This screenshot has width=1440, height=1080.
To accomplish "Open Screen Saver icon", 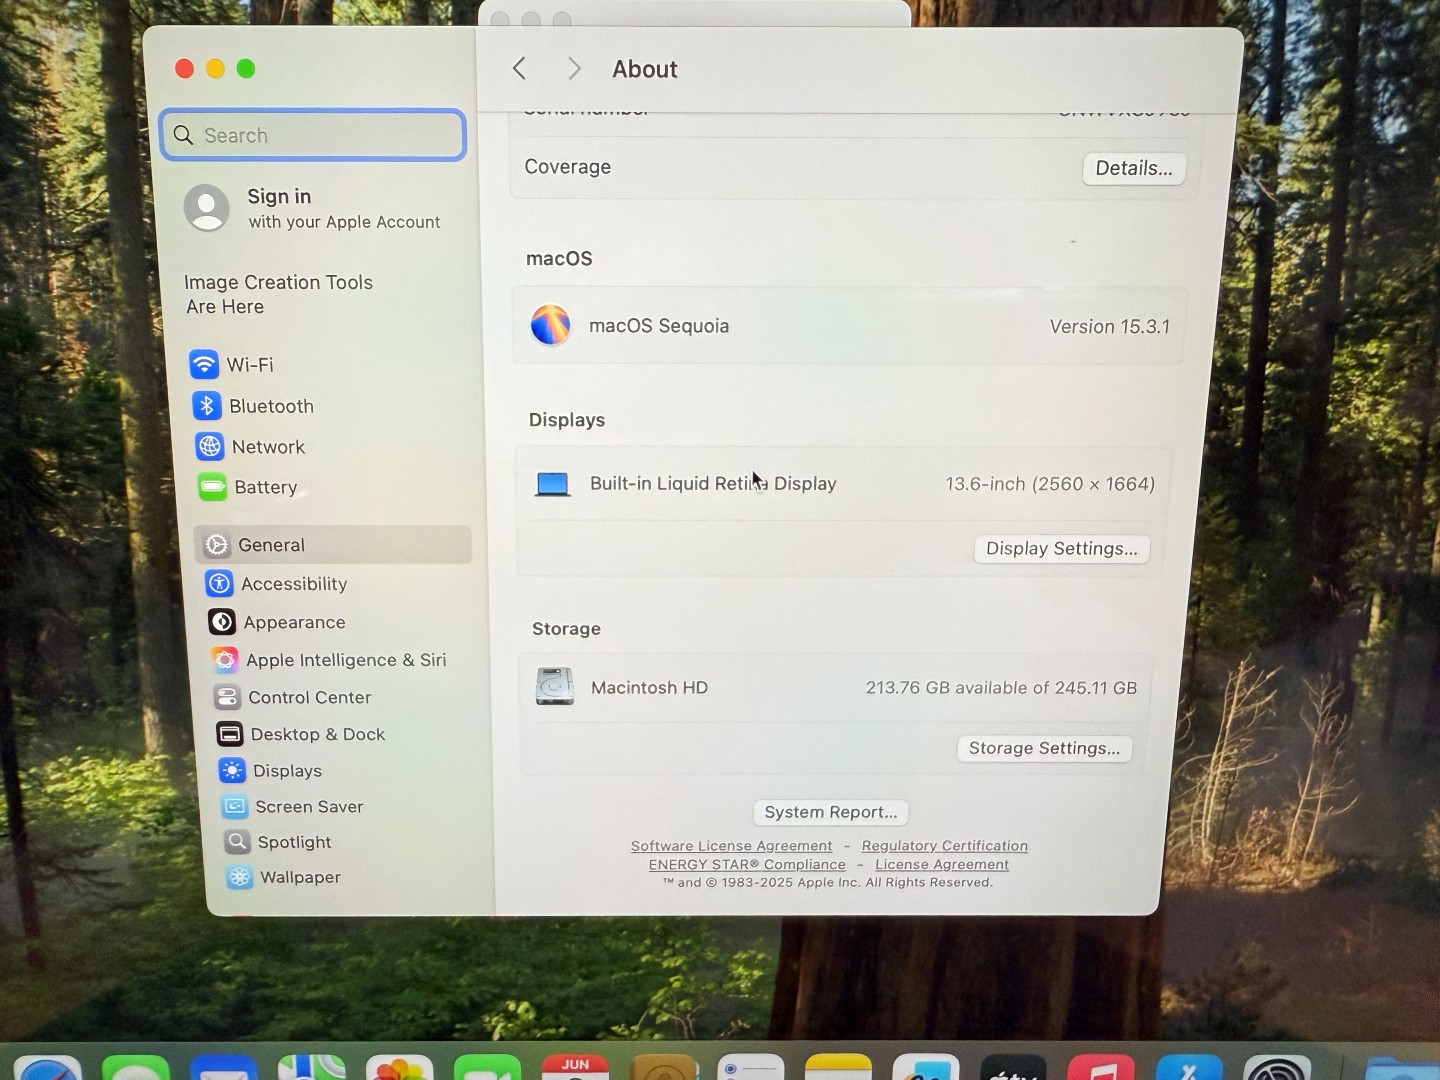I will [235, 806].
